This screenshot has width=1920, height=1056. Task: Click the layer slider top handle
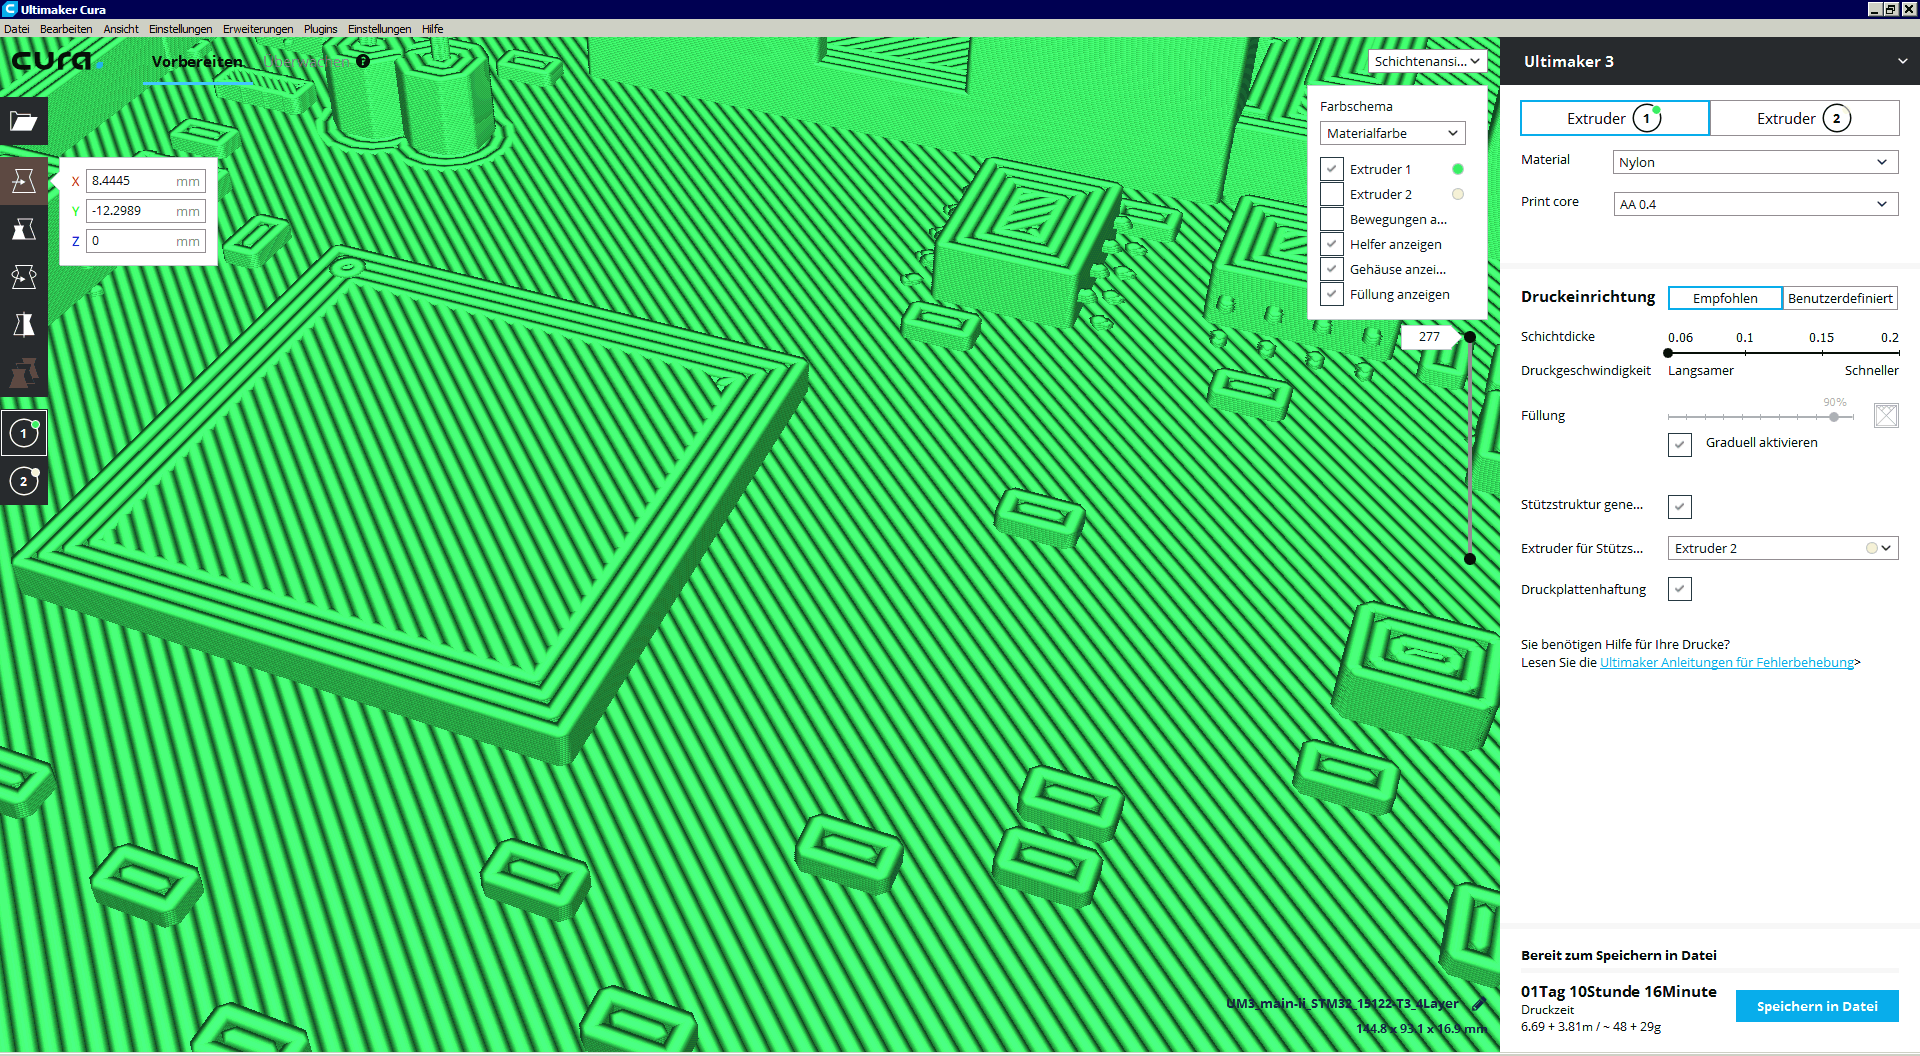click(x=1470, y=337)
